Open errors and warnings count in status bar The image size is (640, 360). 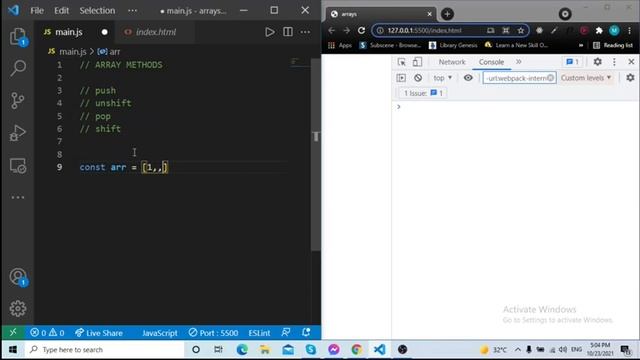click(x=47, y=333)
